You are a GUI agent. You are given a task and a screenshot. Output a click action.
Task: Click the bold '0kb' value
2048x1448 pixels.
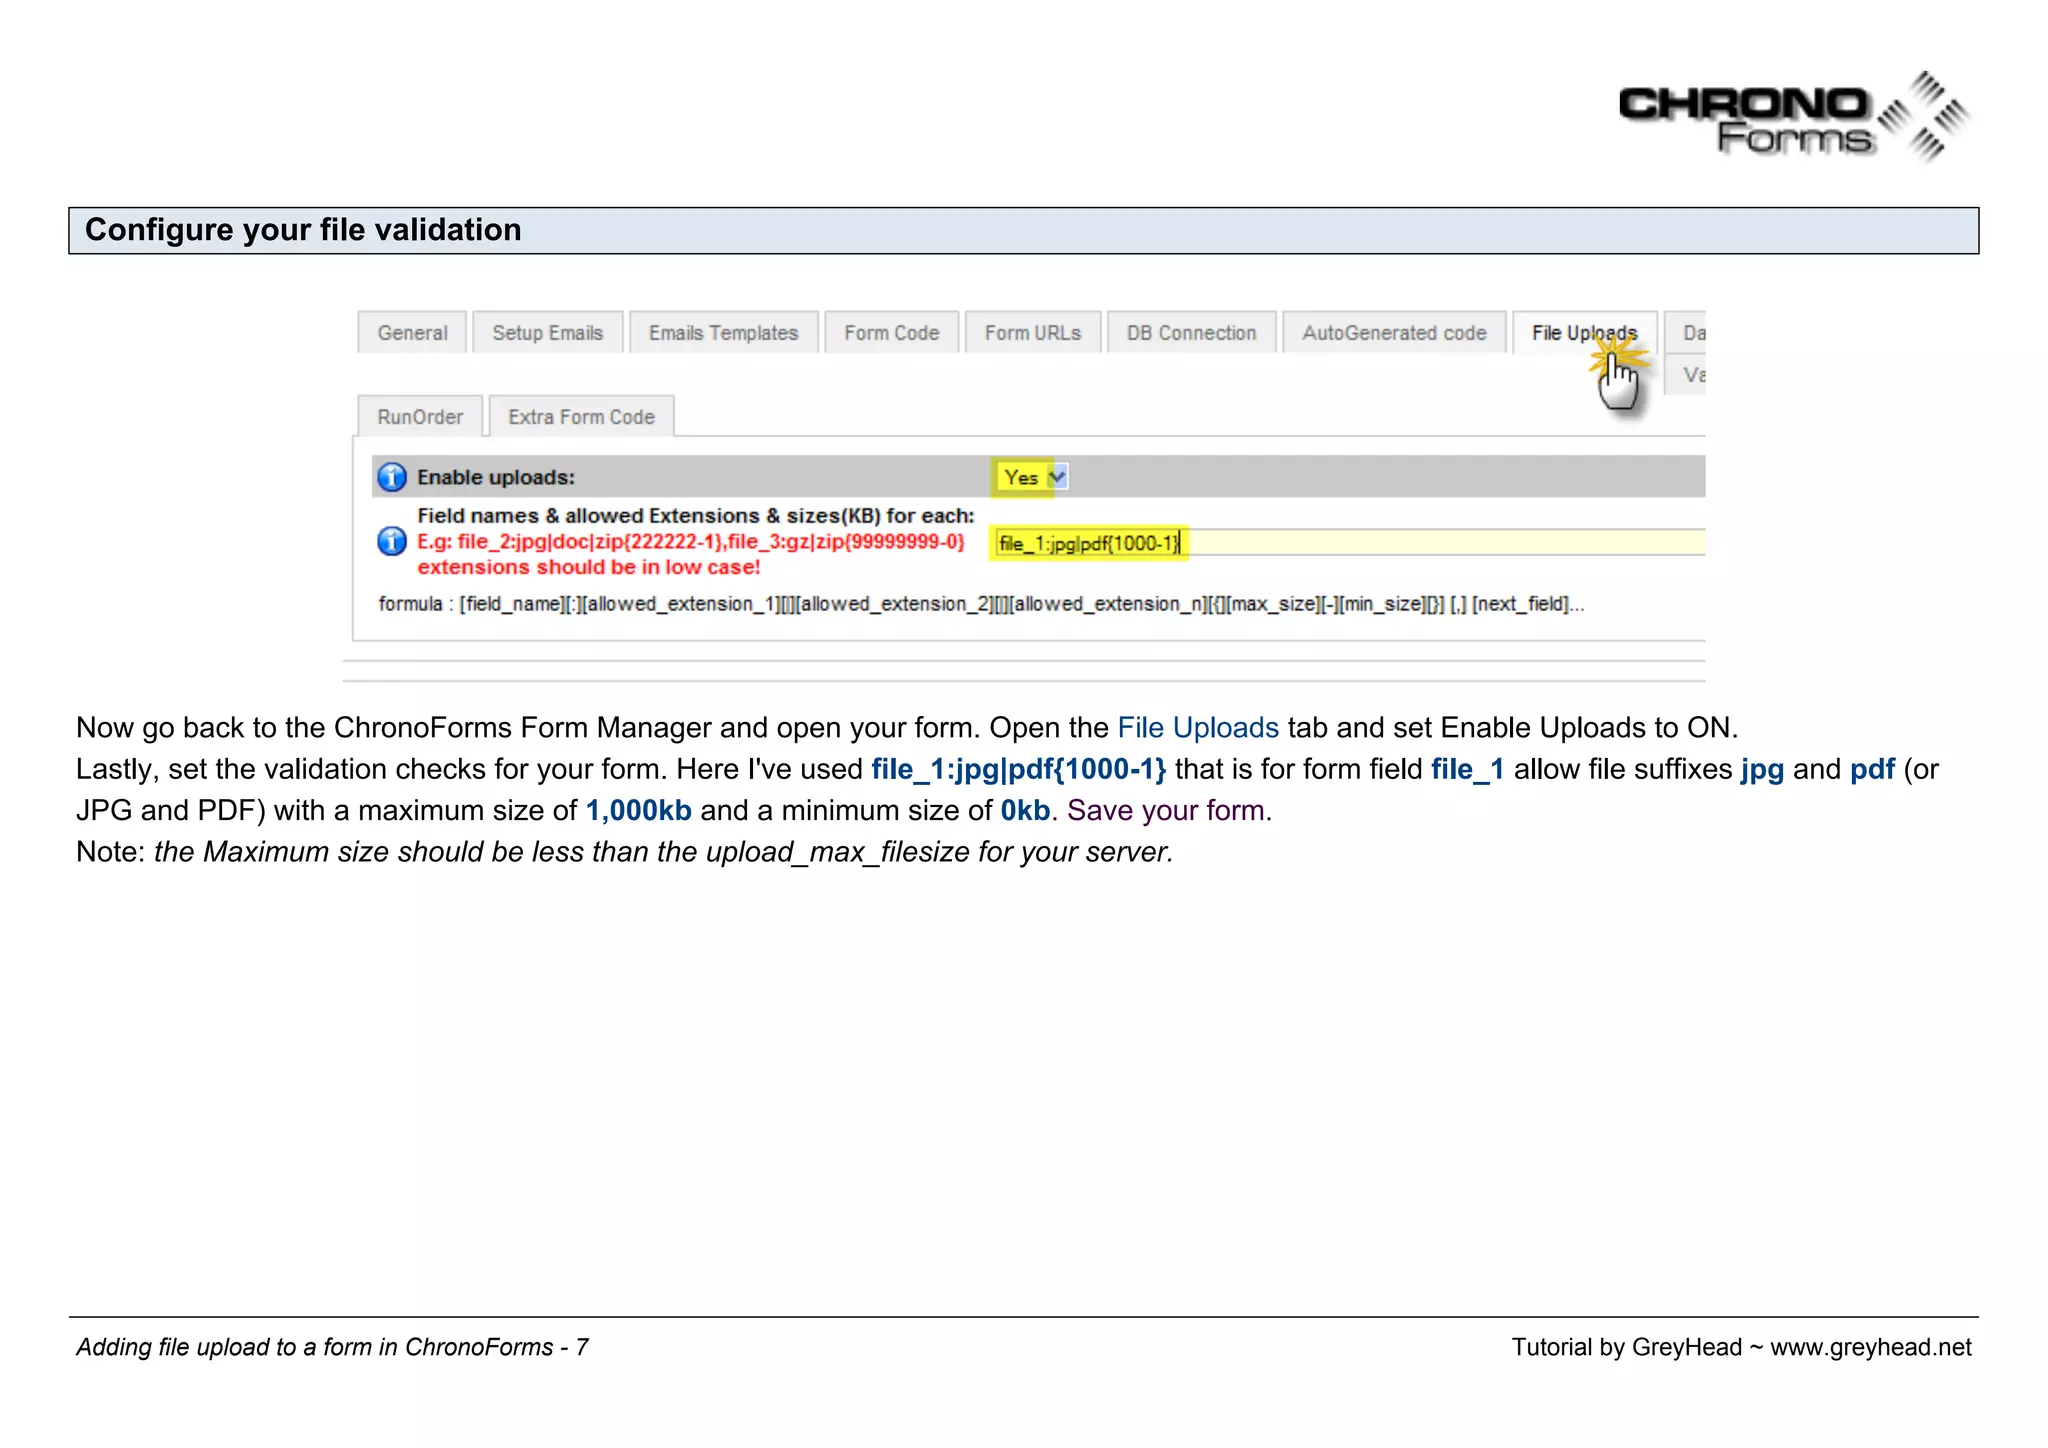1025,810
